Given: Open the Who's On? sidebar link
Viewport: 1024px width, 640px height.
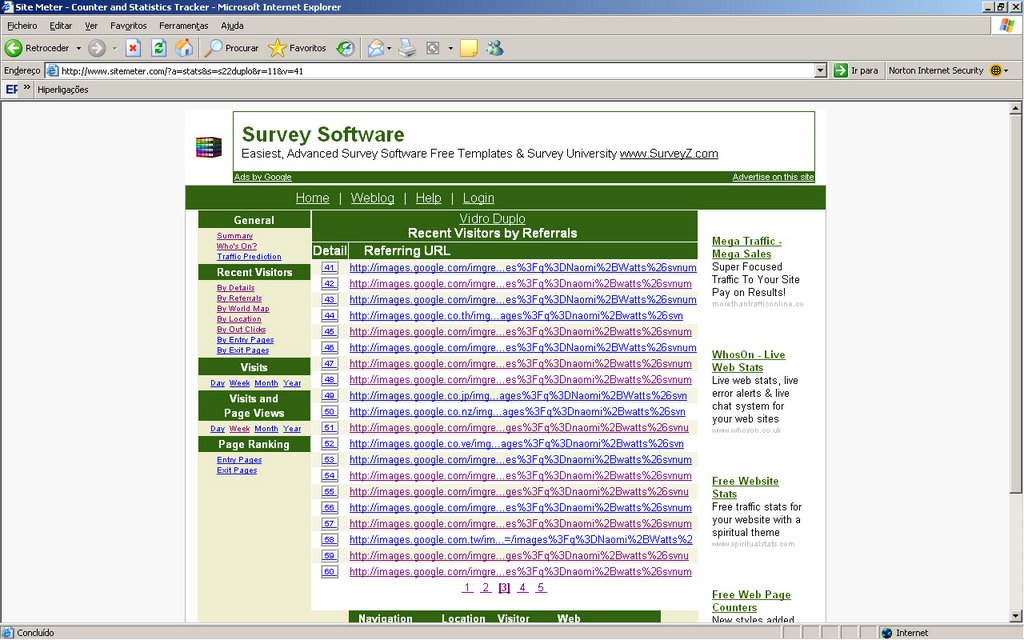Looking at the screenshot, I should coord(236,246).
